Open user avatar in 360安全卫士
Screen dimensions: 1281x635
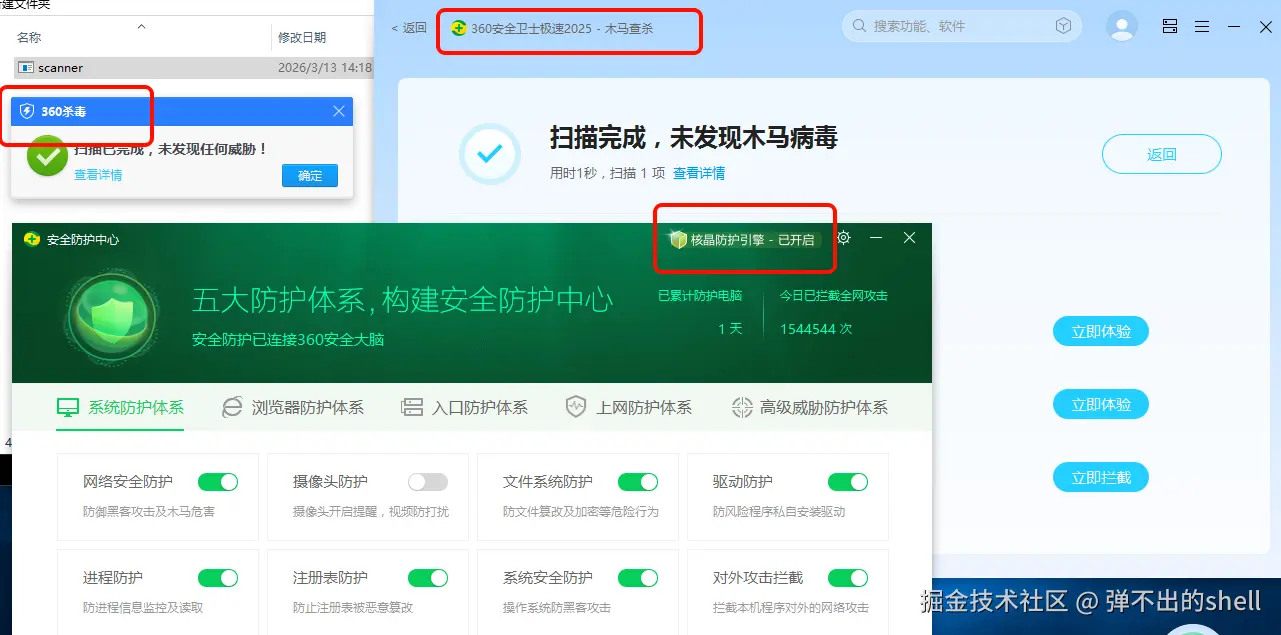pyautogui.click(x=1122, y=26)
